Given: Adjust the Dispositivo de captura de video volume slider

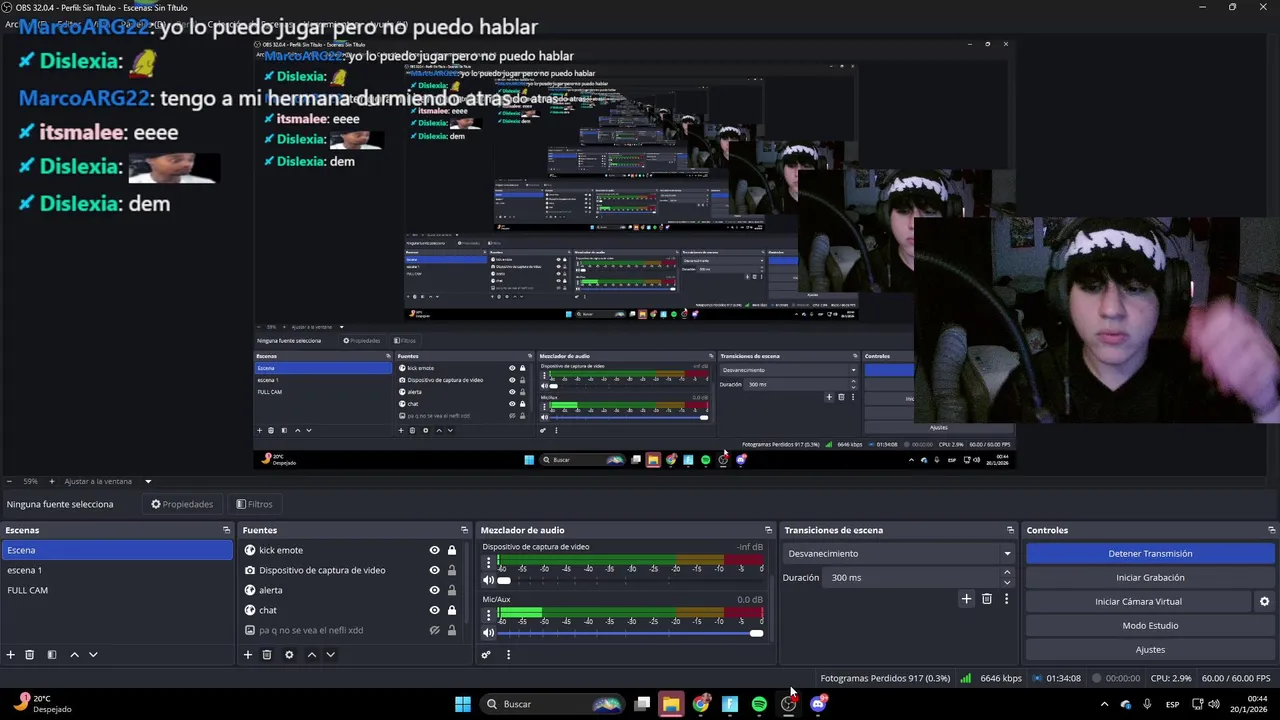Looking at the screenshot, I should click(630, 581).
